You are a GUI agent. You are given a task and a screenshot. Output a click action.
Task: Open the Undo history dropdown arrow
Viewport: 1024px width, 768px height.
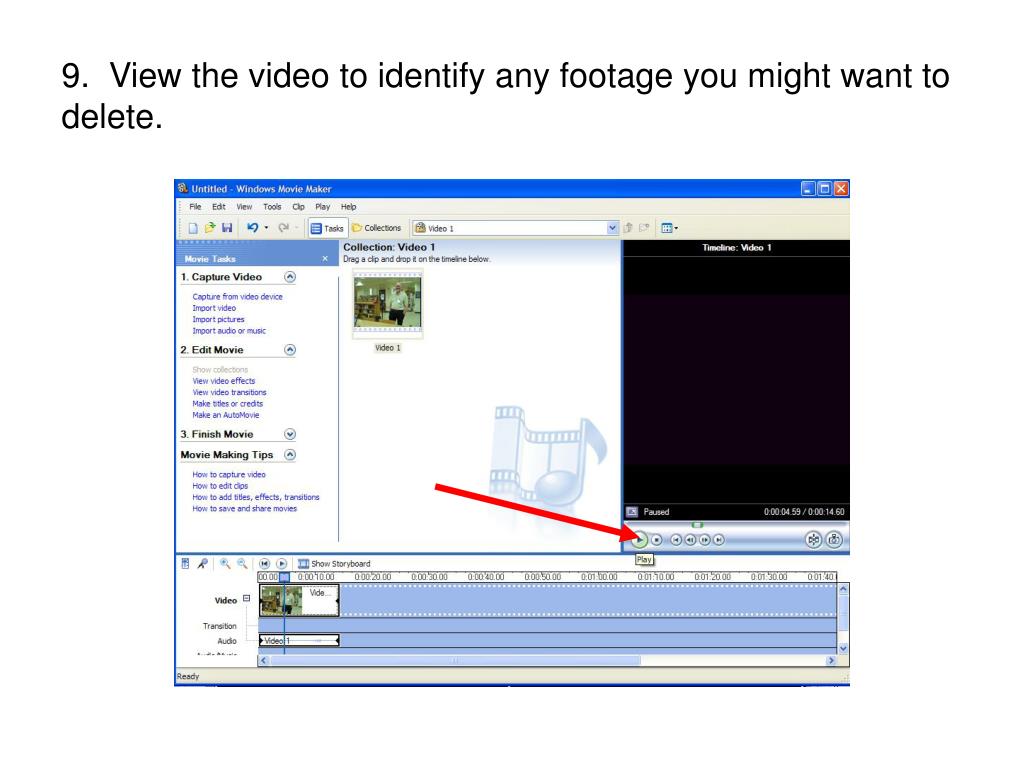[x=266, y=228]
